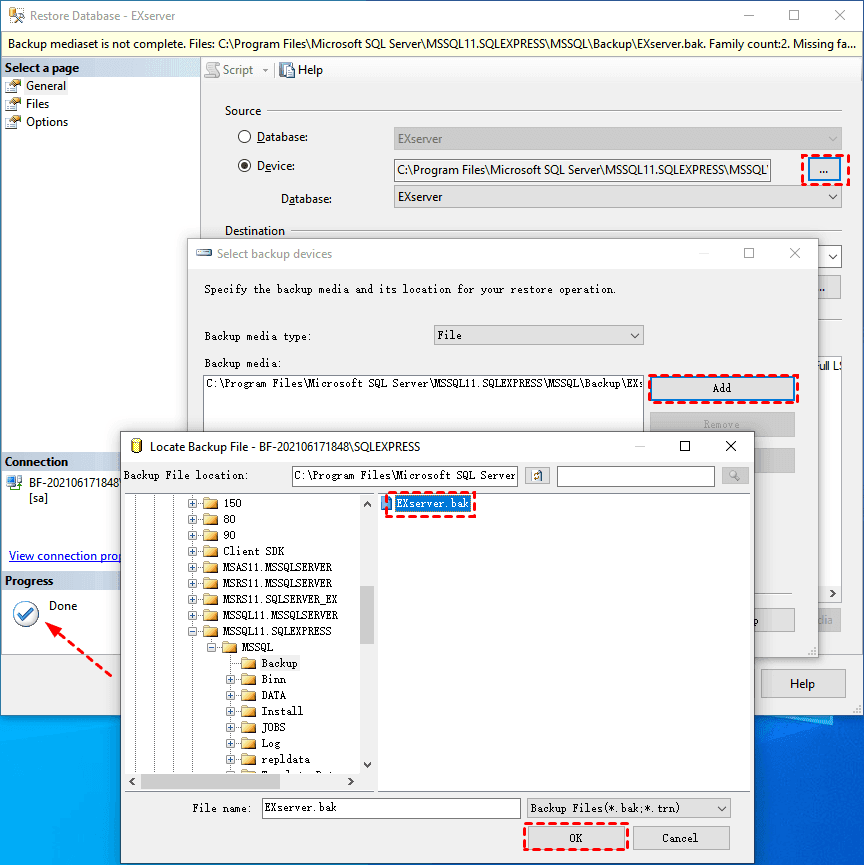This screenshot has width=864, height=865.
Task: Click Cancel in Locate Backup File
Action: (x=680, y=838)
